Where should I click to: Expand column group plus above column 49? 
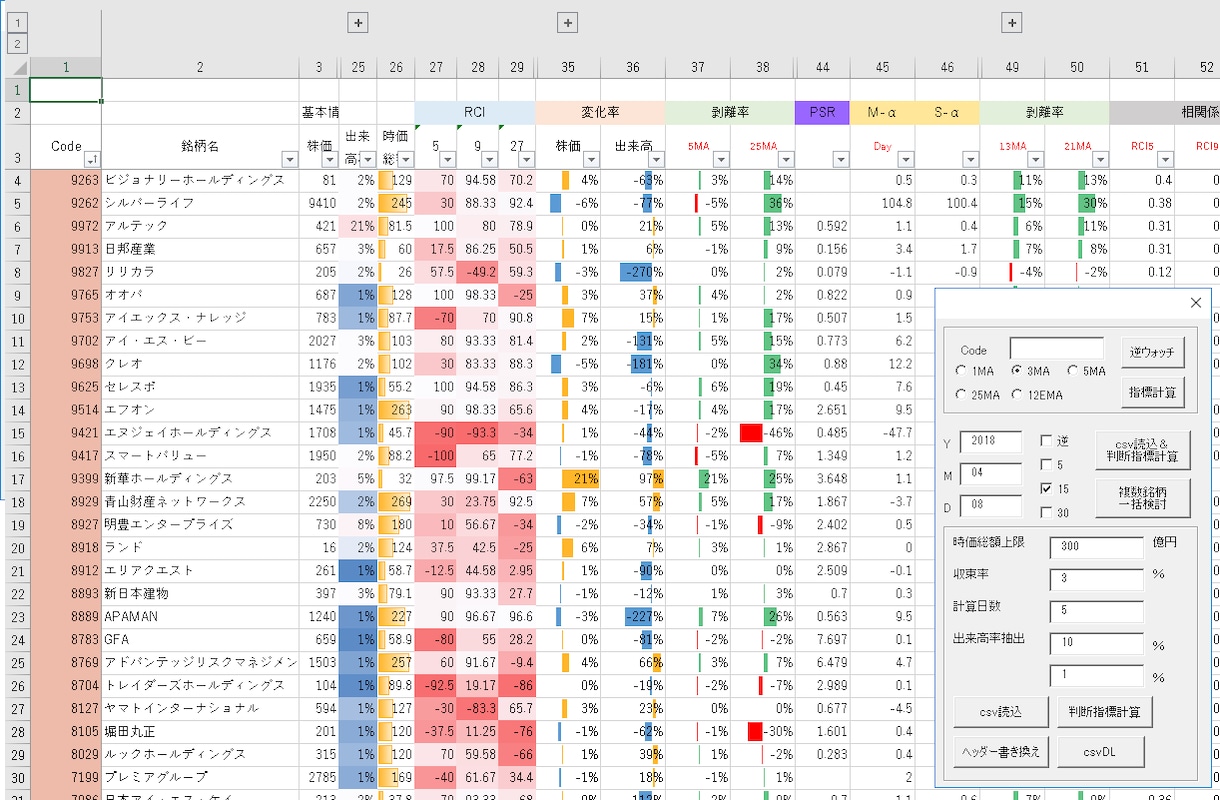click(1012, 22)
